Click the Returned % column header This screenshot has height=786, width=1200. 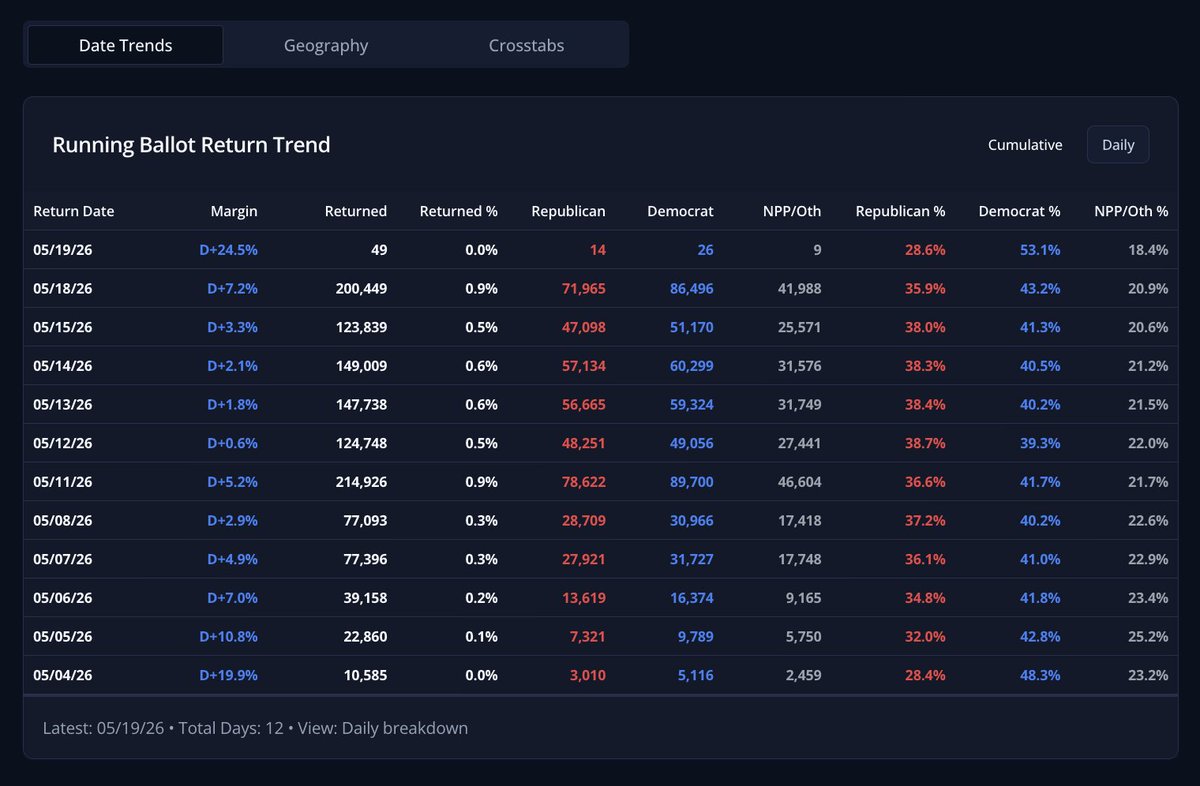(x=458, y=211)
